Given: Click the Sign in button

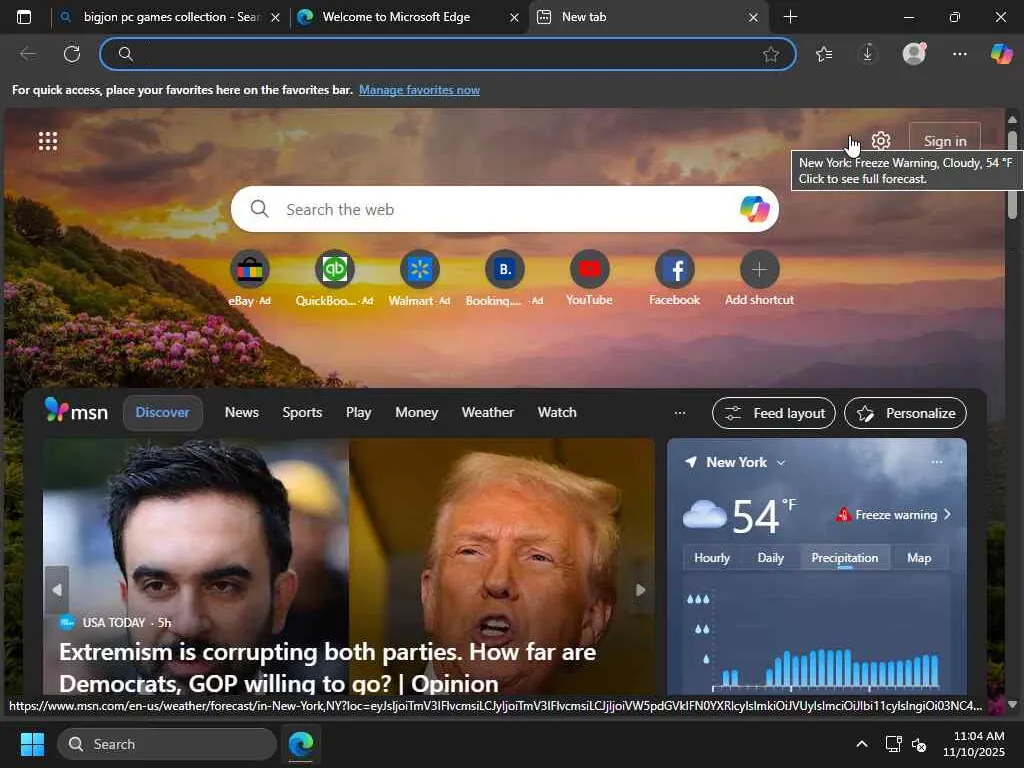Looking at the screenshot, I should 945,140.
